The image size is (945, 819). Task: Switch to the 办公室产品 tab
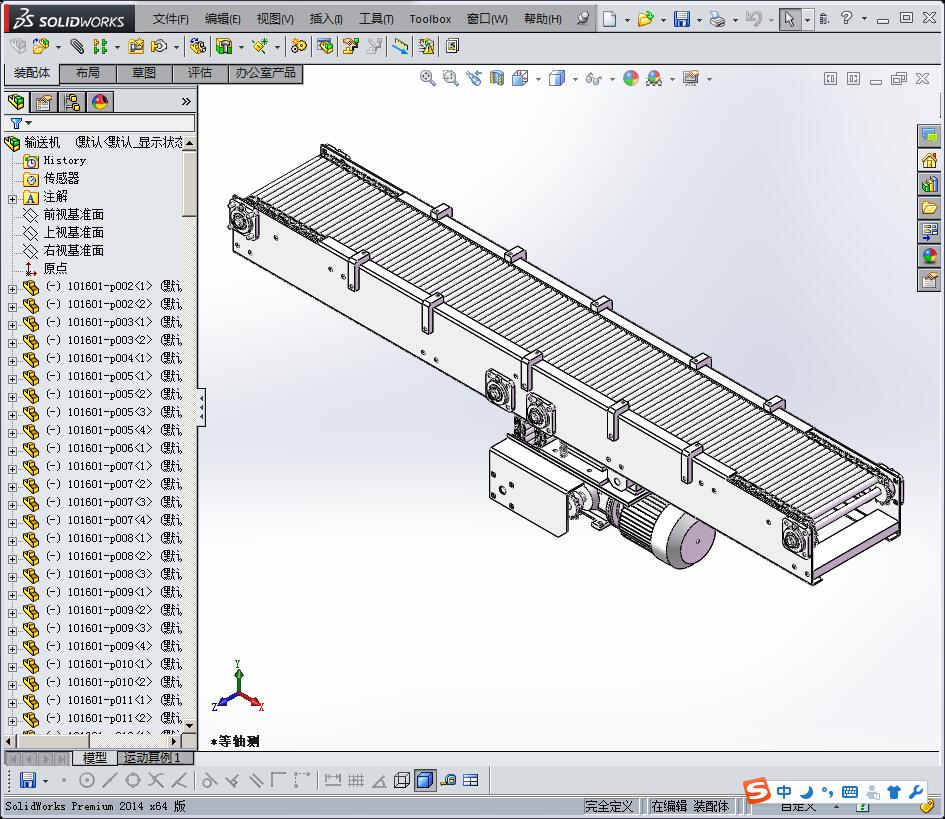click(x=266, y=74)
